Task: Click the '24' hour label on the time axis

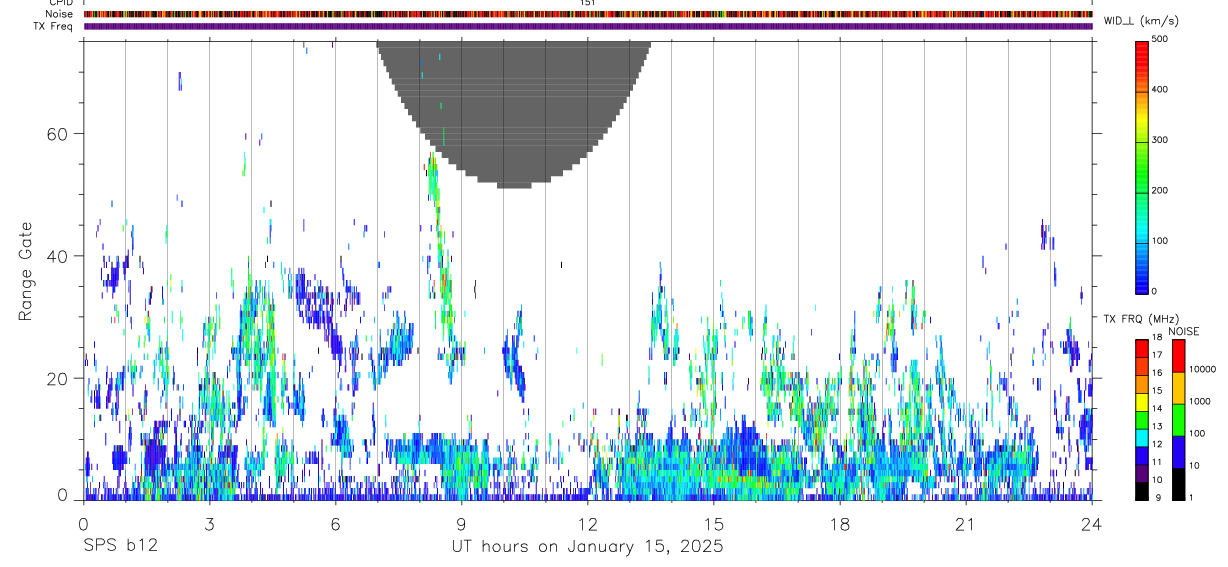Action: tap(1092, 524)
